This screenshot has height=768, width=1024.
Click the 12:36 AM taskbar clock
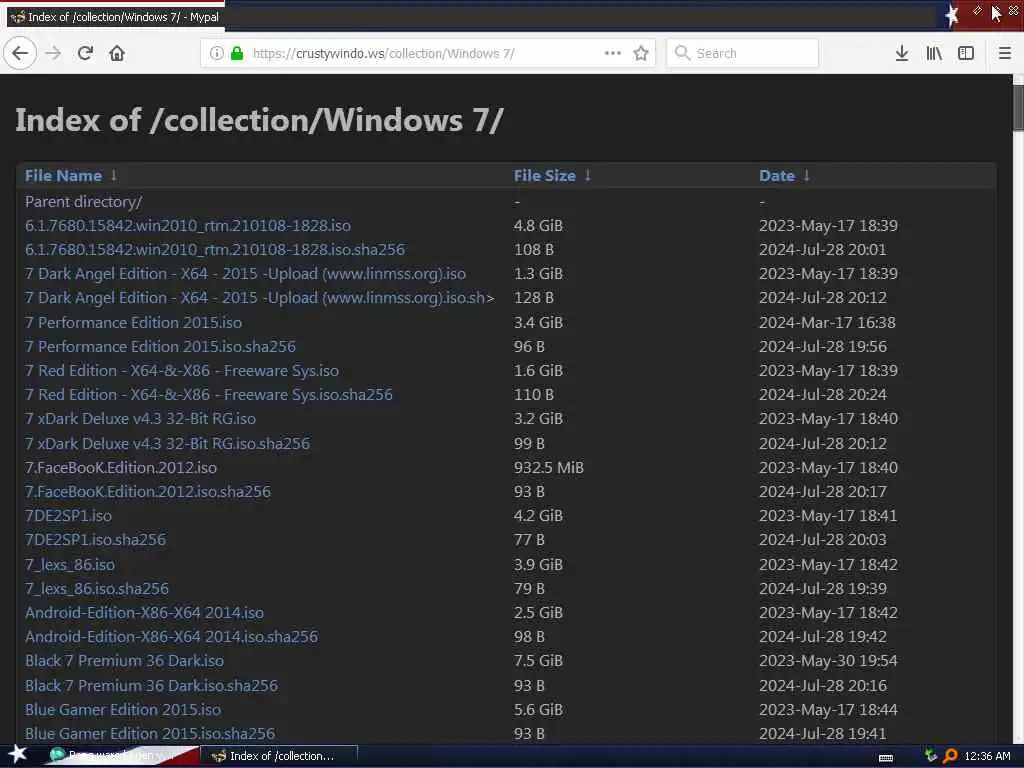point(987,756)
